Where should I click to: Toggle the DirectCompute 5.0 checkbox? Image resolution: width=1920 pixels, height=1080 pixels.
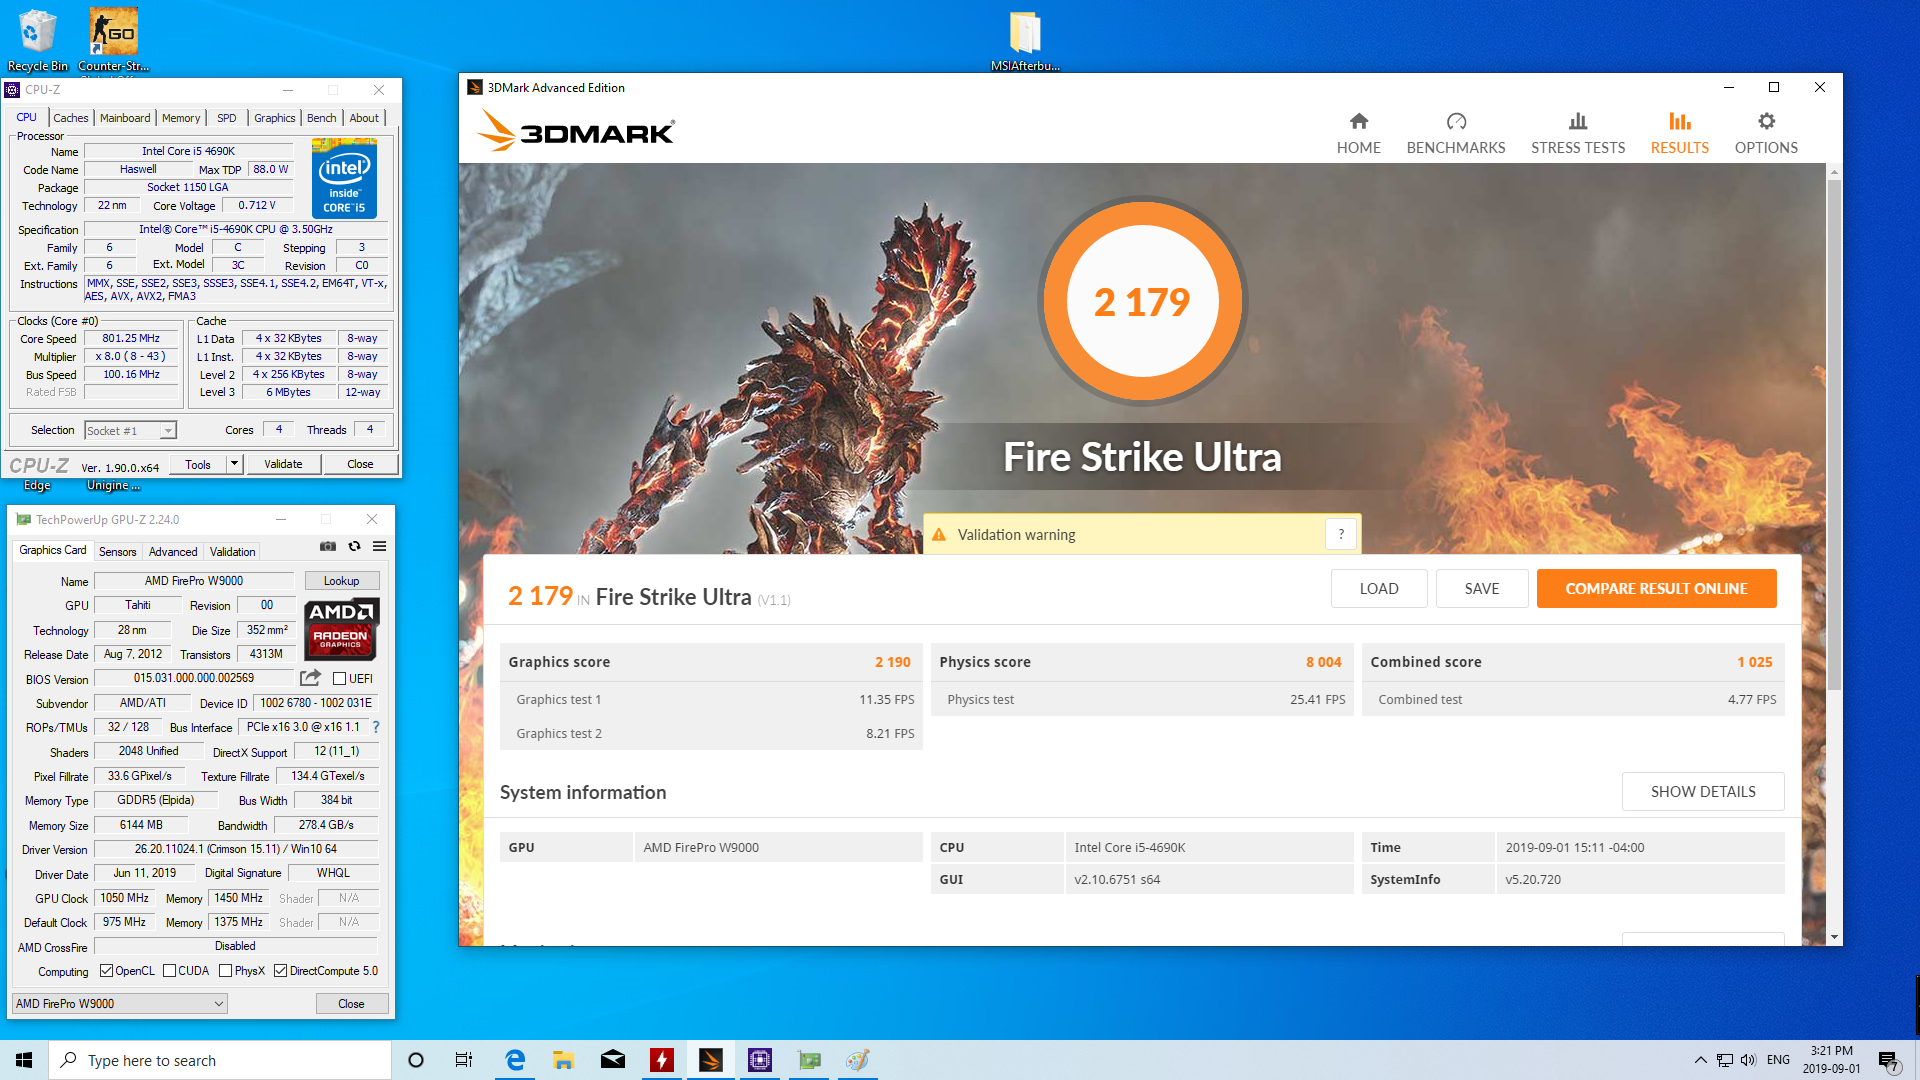point(281,970)
